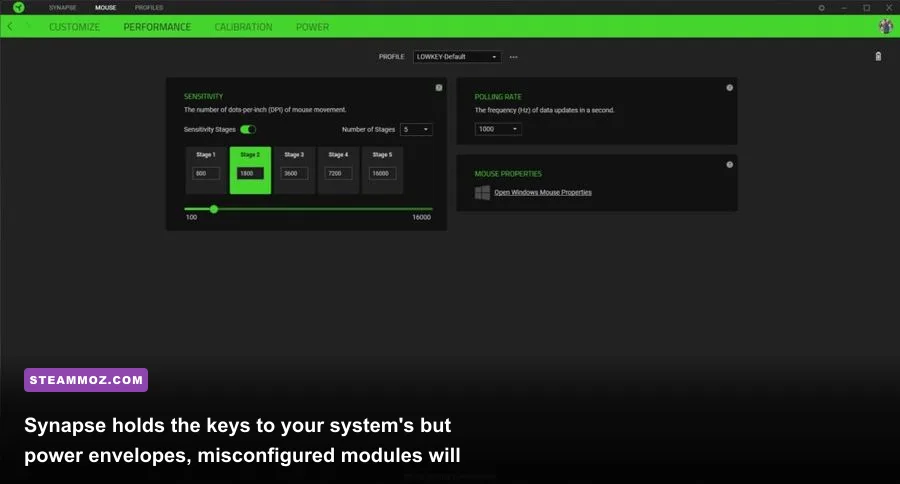Open the Calibration tab
900x484 pixels.
click(x=243, y=27)
